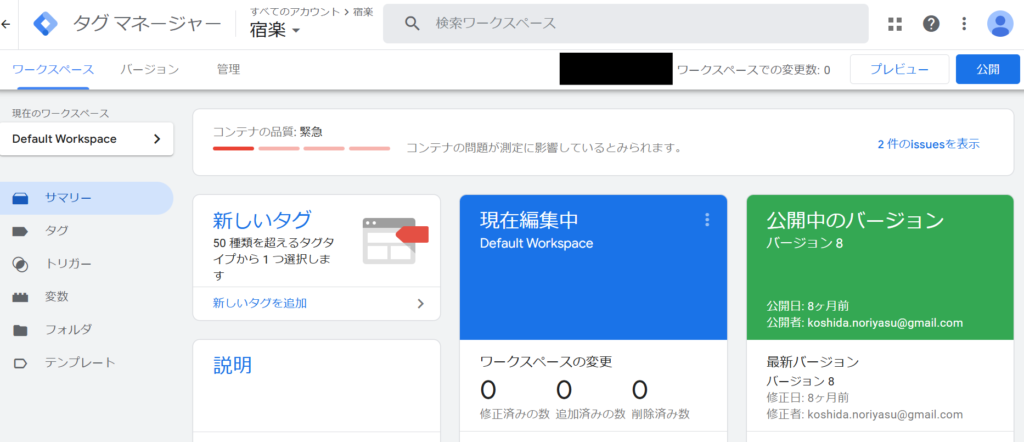The image size is (1024, 442).
Task: Click the 新しいタグ card heading
Action: (x=262, y=220)
